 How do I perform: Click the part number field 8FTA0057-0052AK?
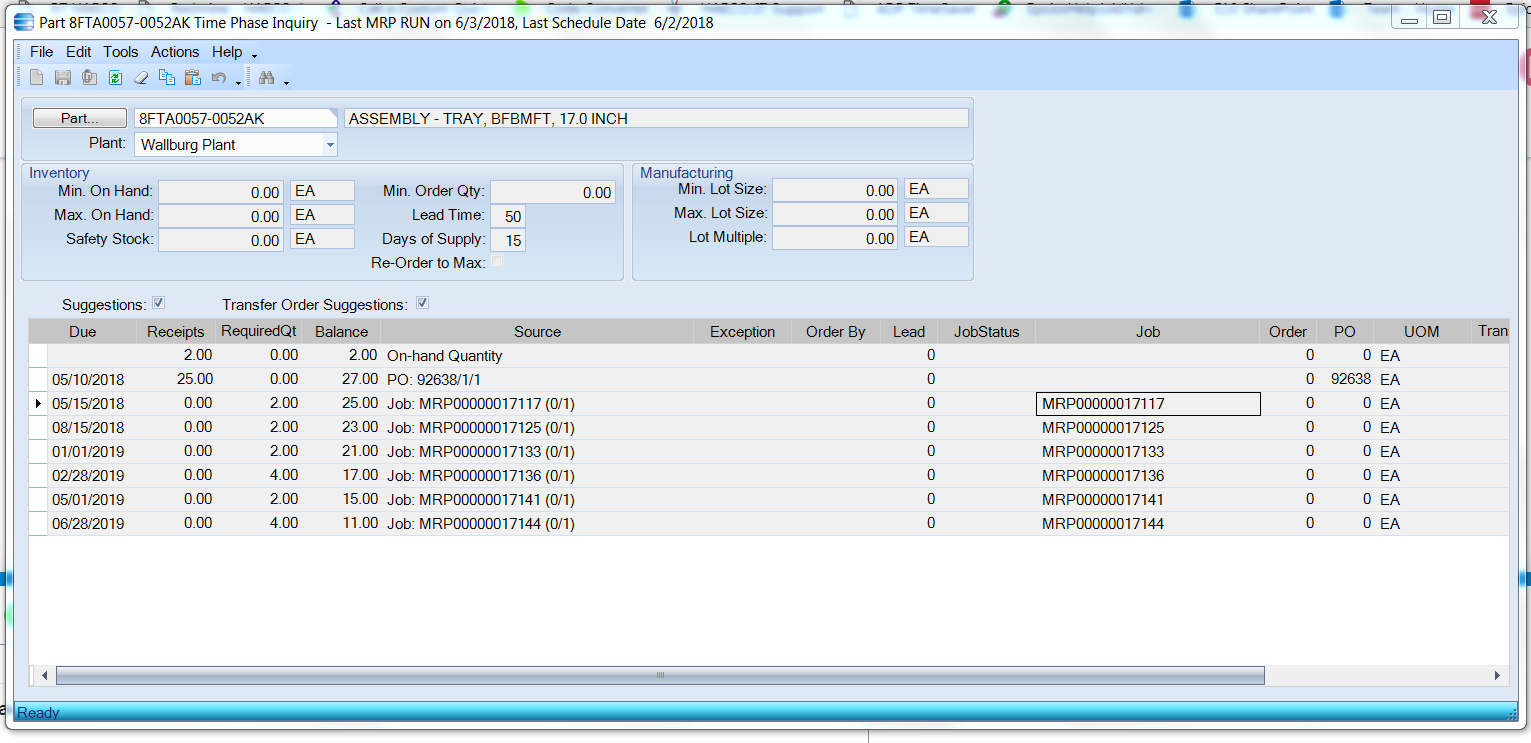(x=236, y=118)
